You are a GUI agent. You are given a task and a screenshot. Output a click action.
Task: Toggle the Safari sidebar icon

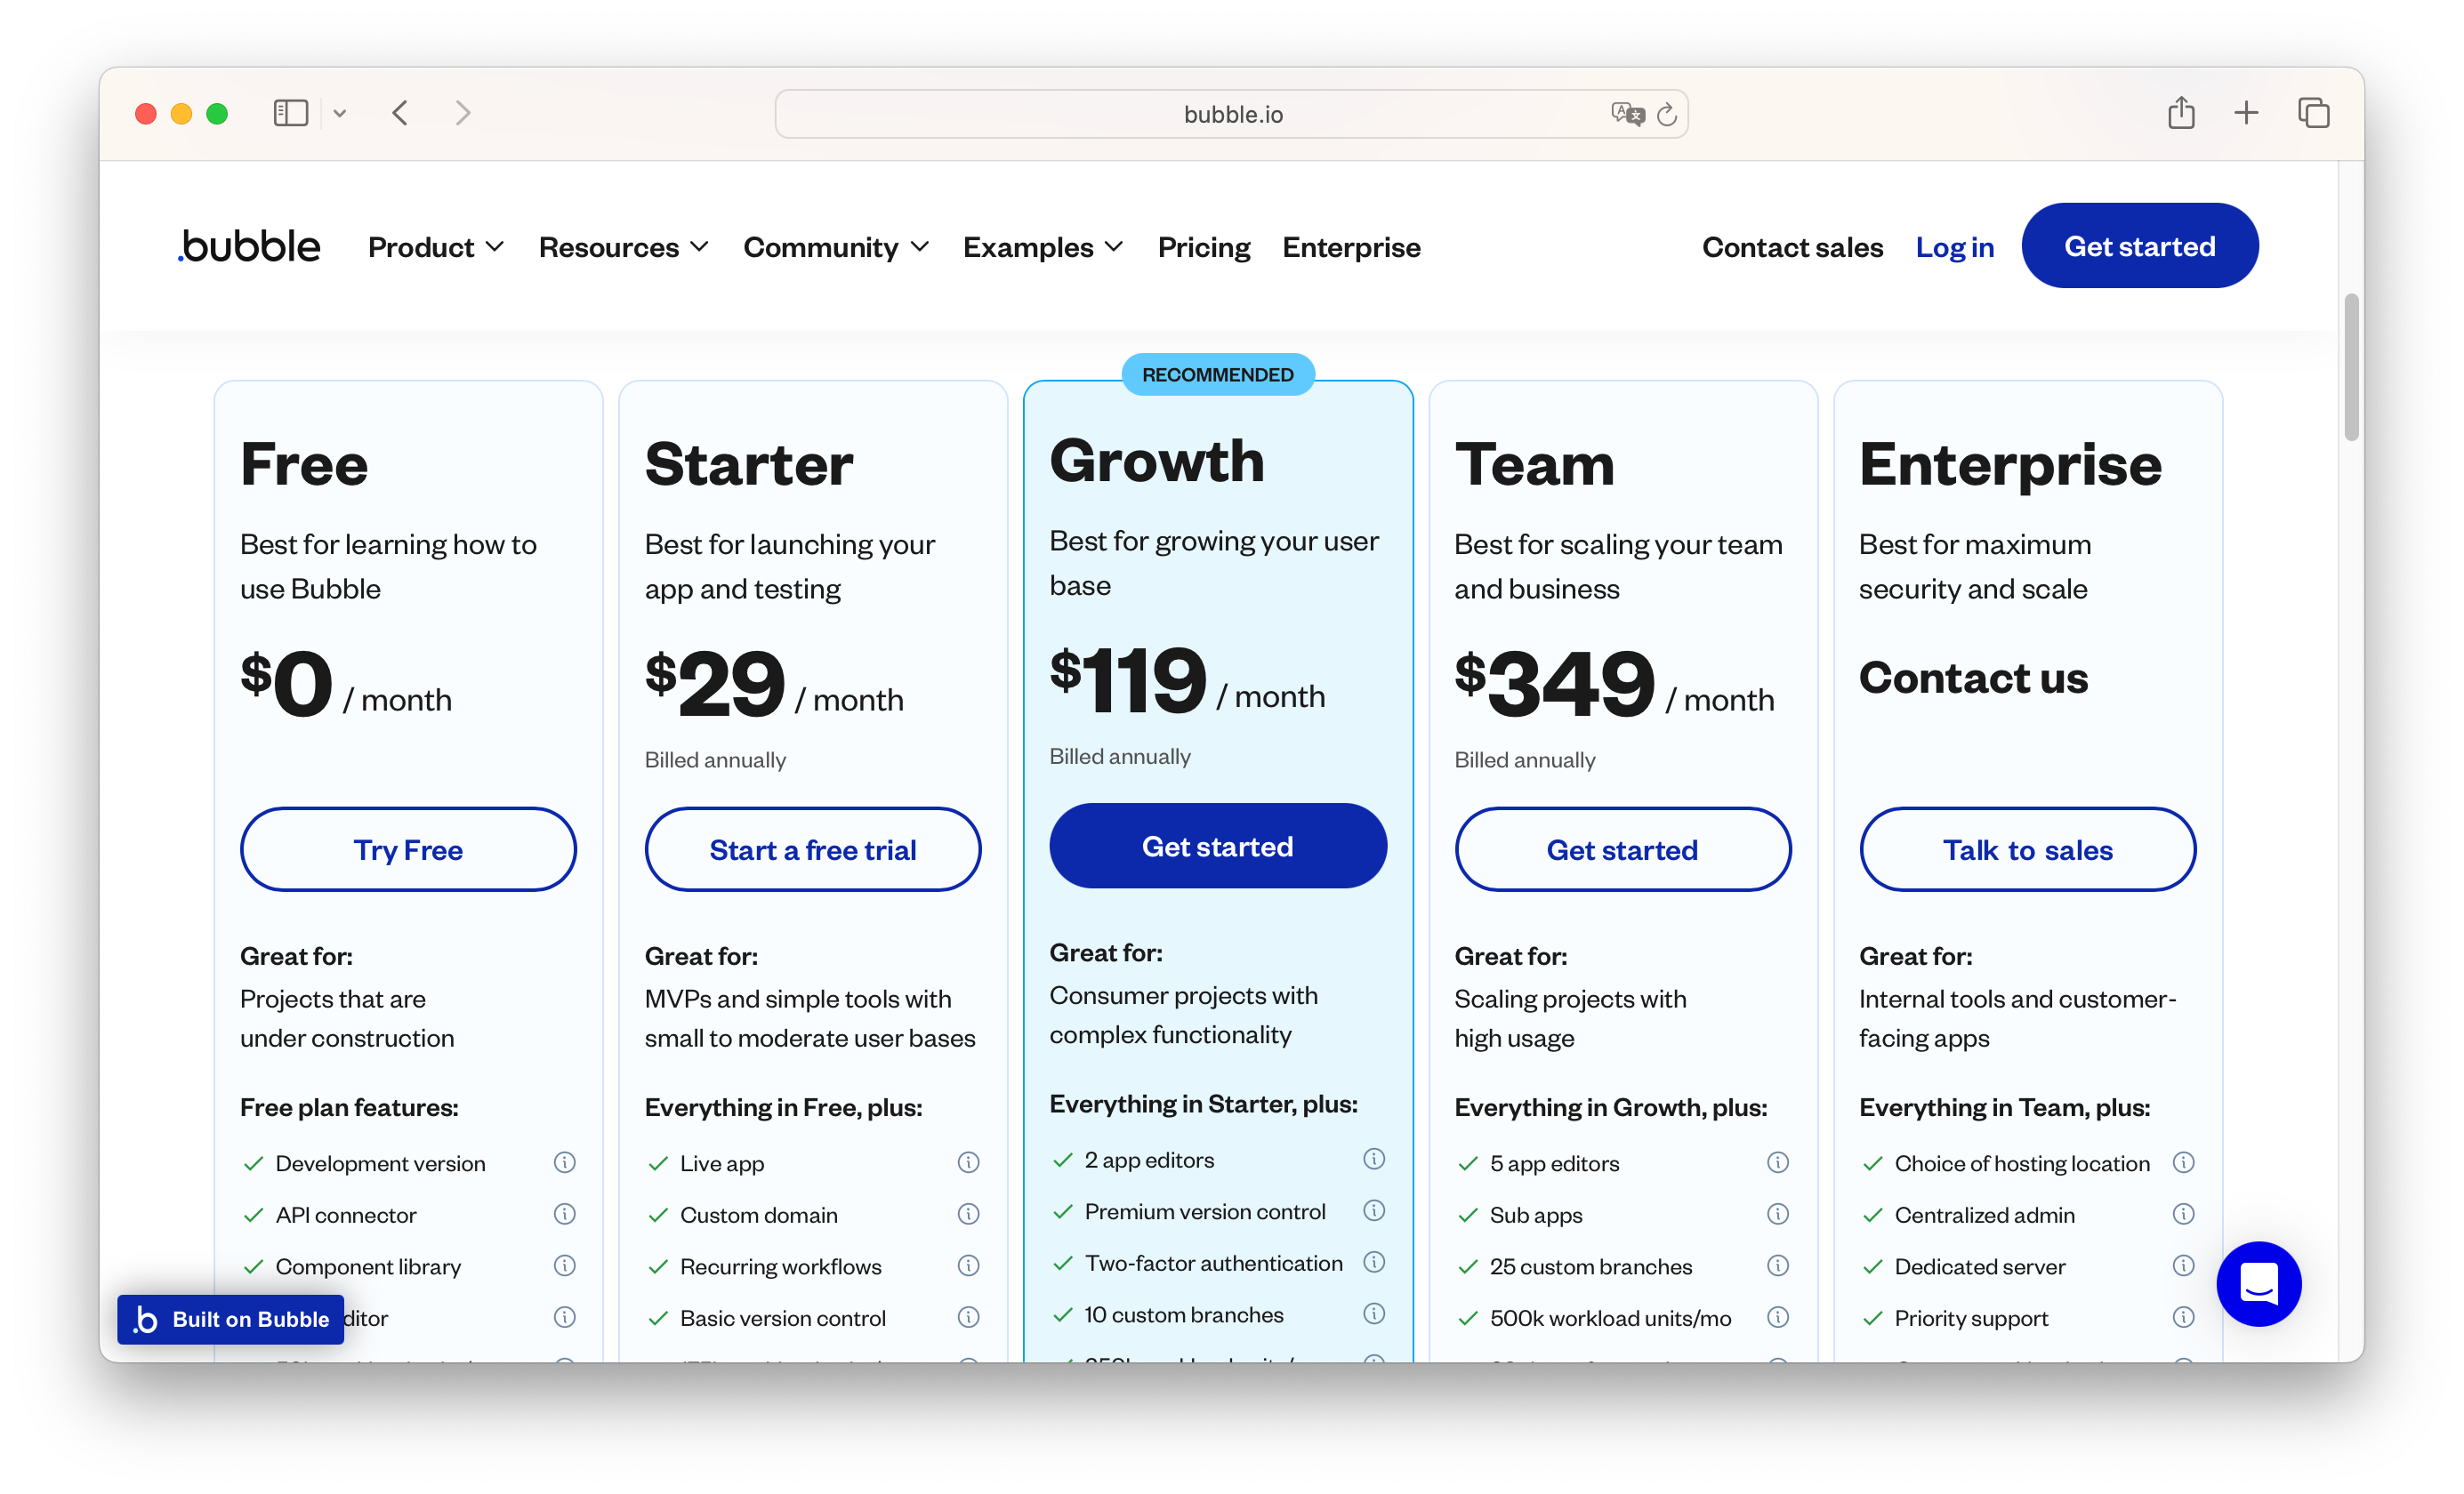point(290,113)
